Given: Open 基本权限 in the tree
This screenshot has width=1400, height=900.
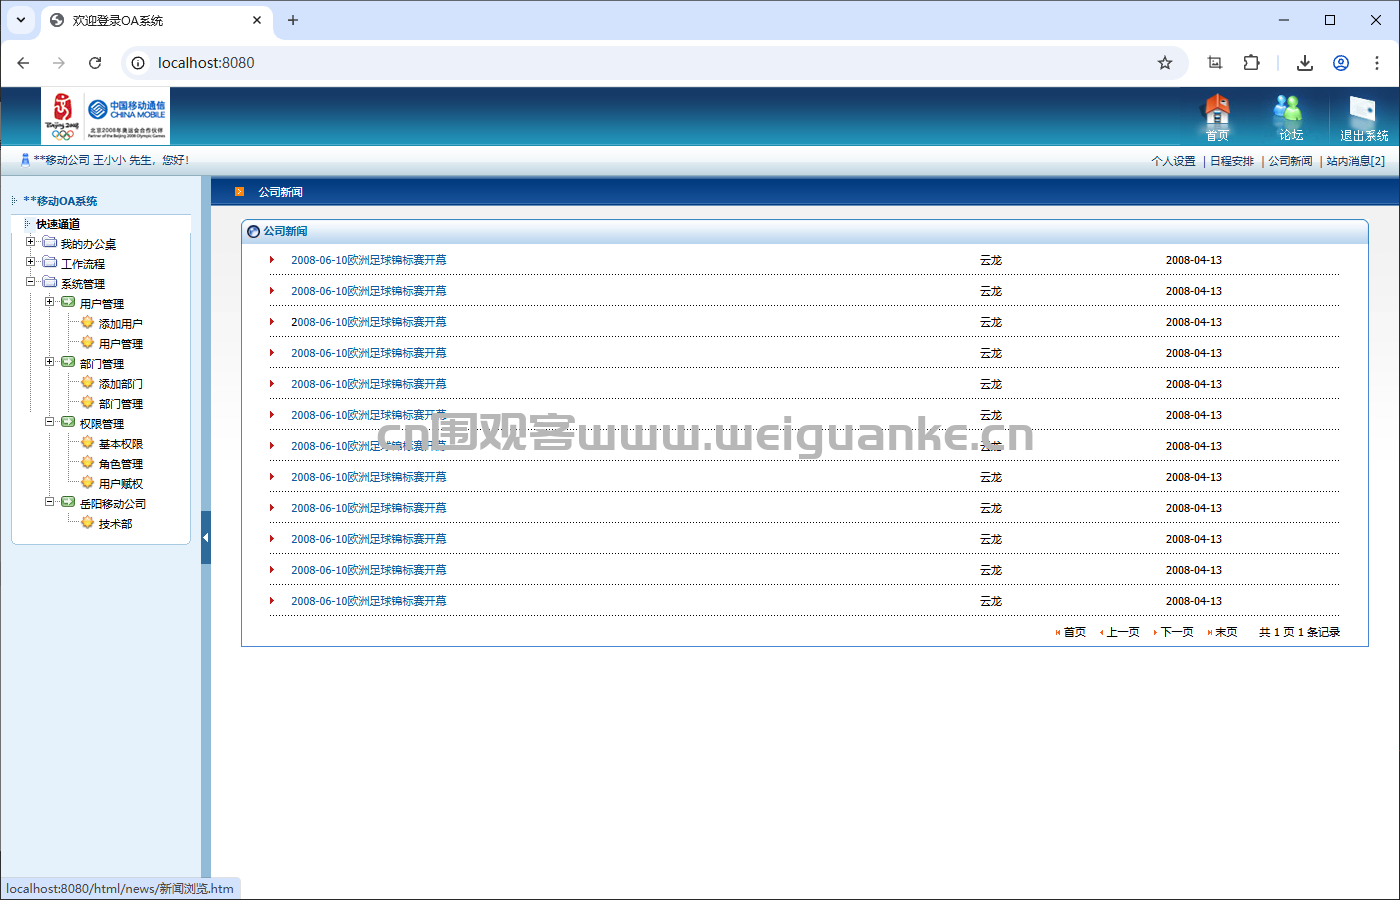Looking at the screenshot, I should pos(121,444).
